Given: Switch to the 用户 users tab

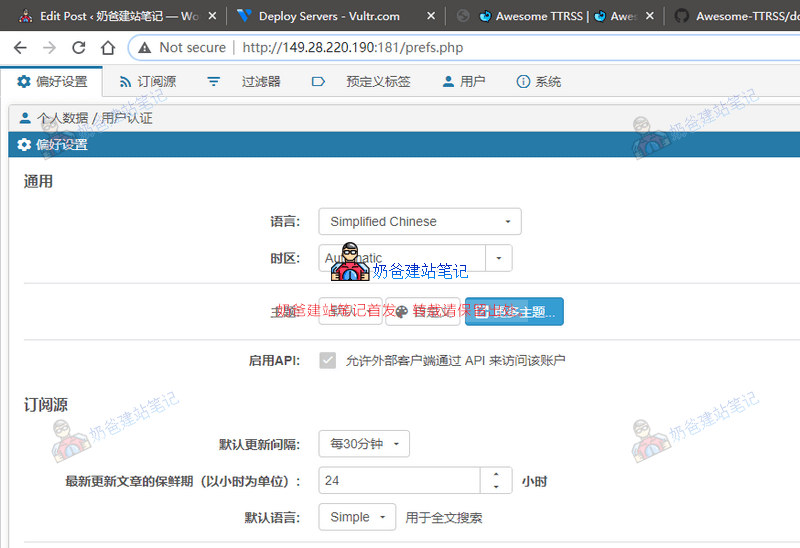Looking at the screenshot, I should click(463, 82).
